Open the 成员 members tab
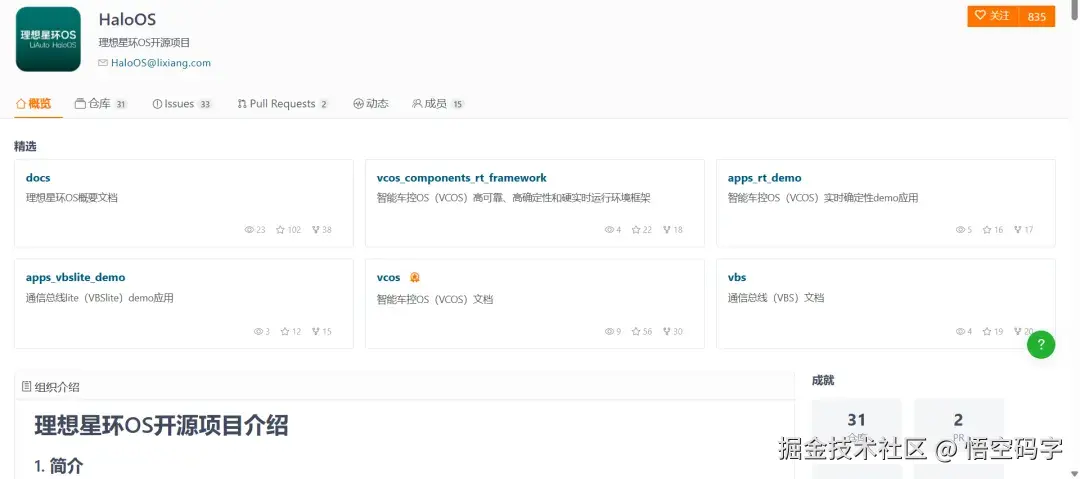 437,104
